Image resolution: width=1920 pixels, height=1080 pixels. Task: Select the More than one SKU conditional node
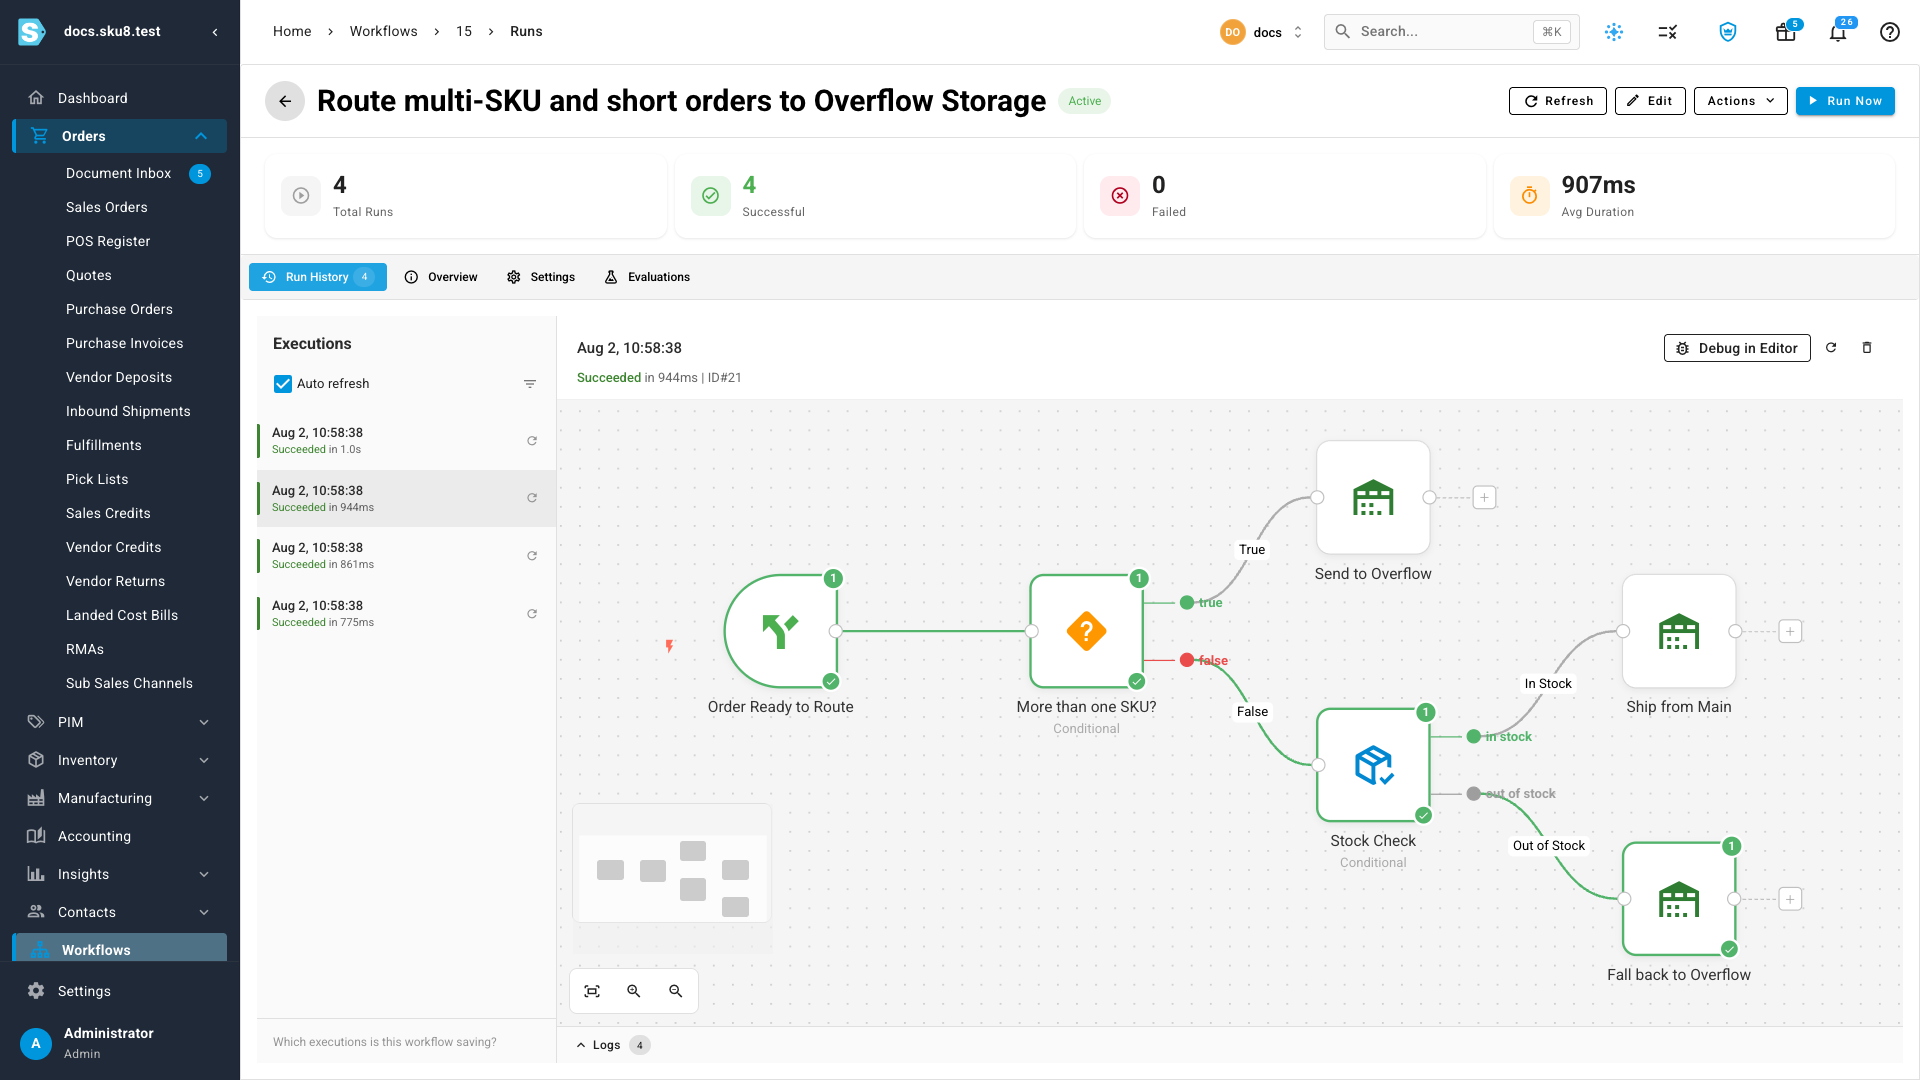point(1086,631)
